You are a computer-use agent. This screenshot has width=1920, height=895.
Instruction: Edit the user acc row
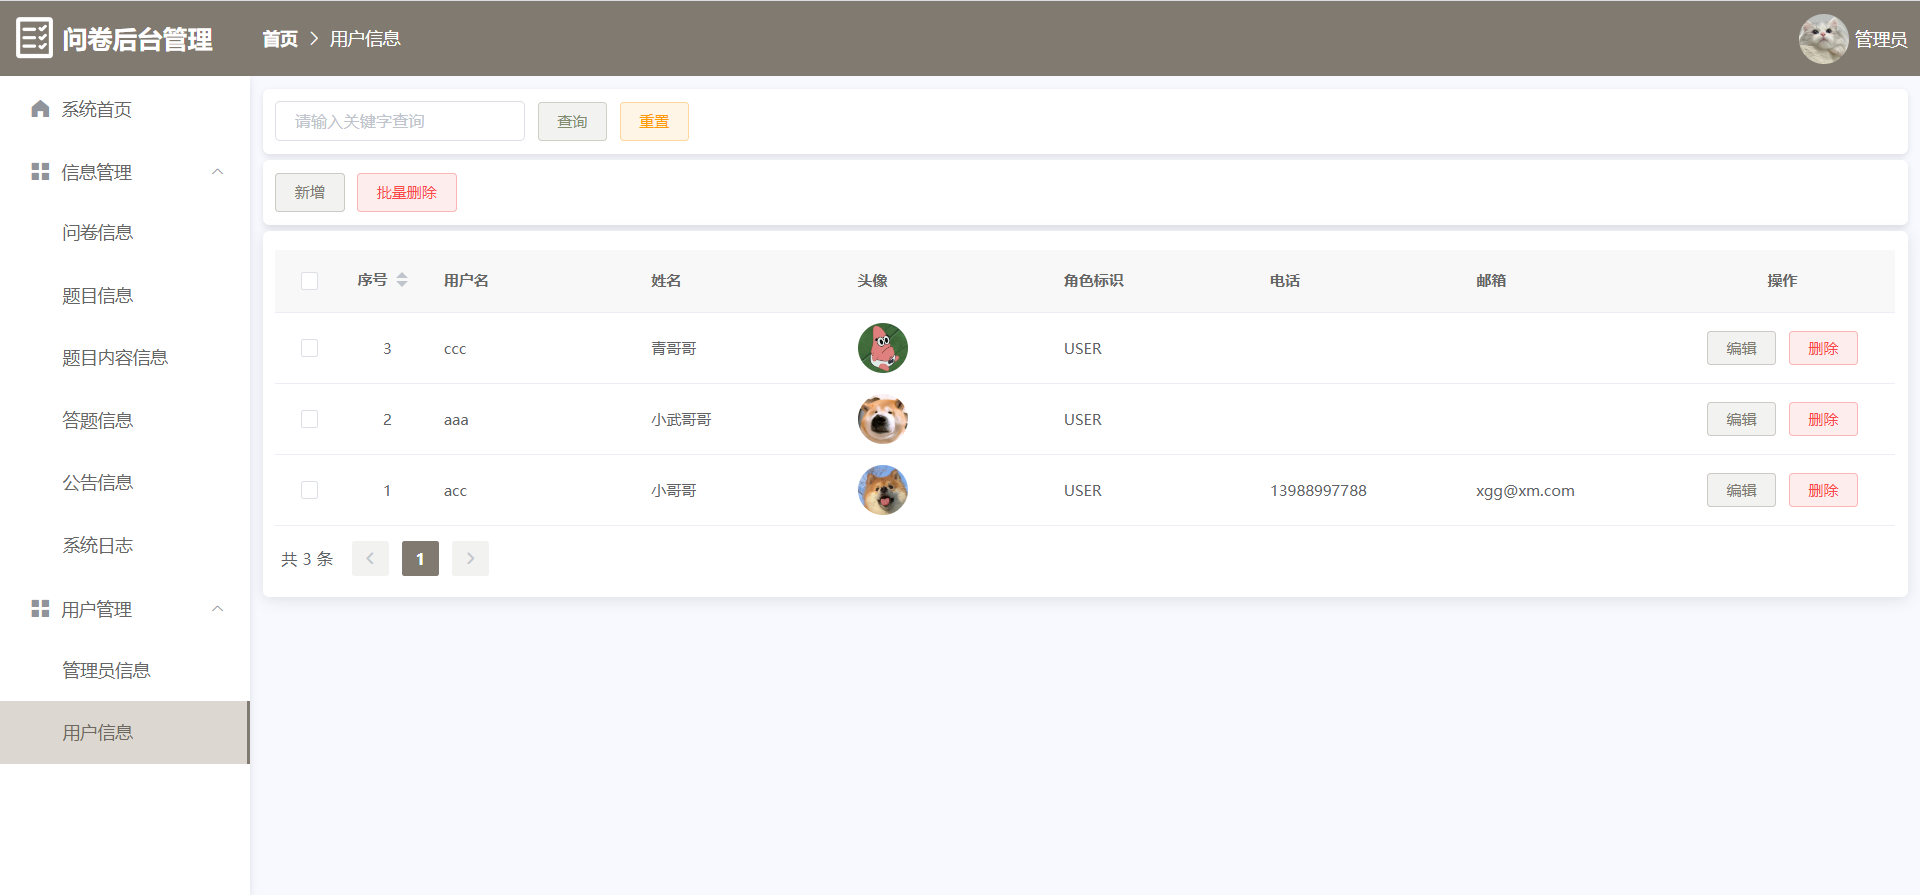point(1741,490)
